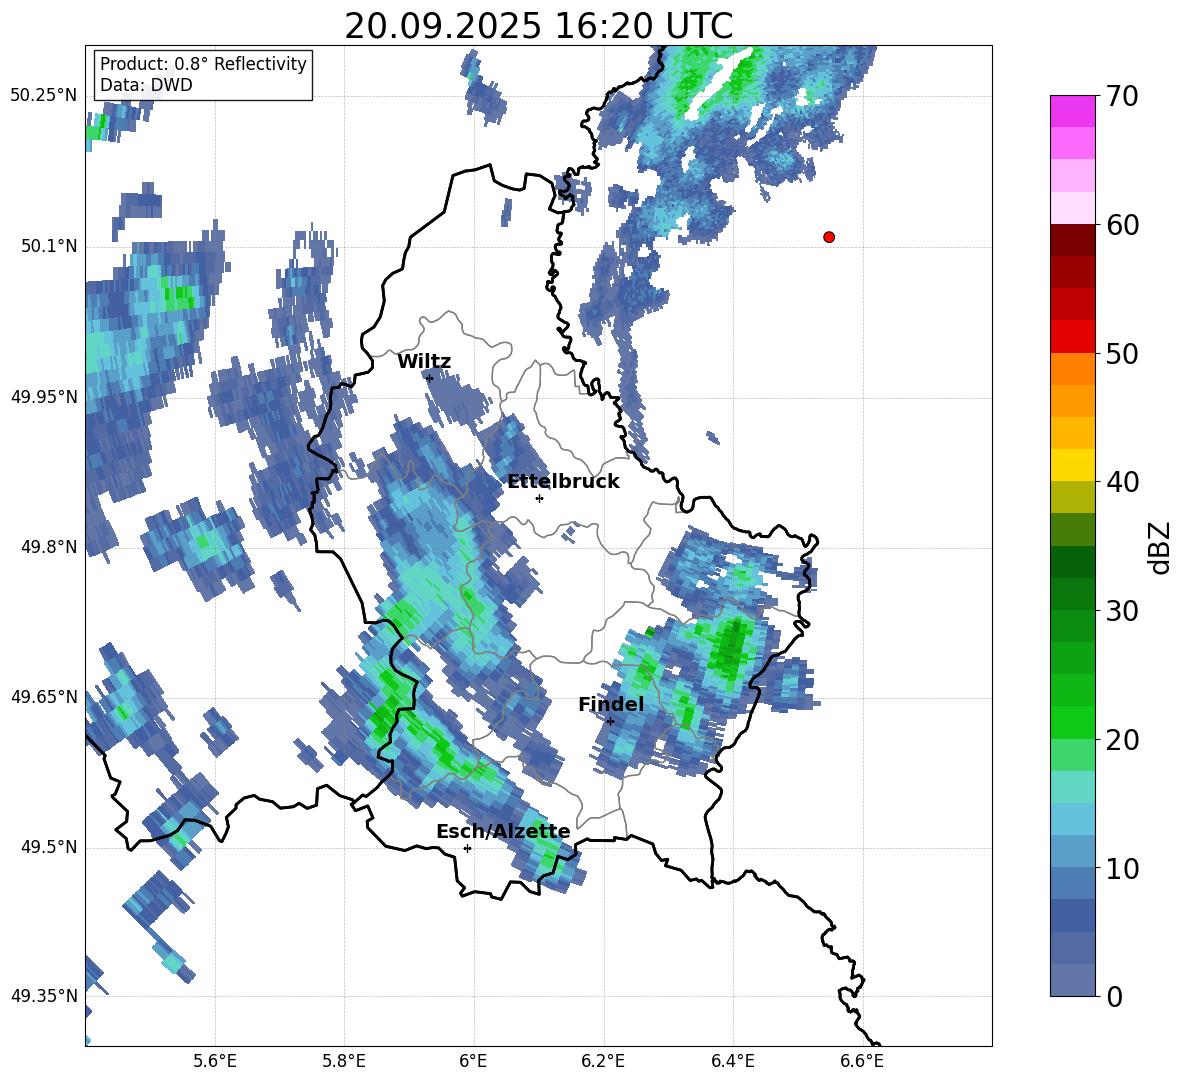1184x1081 pixels.
Task: Click the Ettelbruck city label
Action: pos(563,482)
